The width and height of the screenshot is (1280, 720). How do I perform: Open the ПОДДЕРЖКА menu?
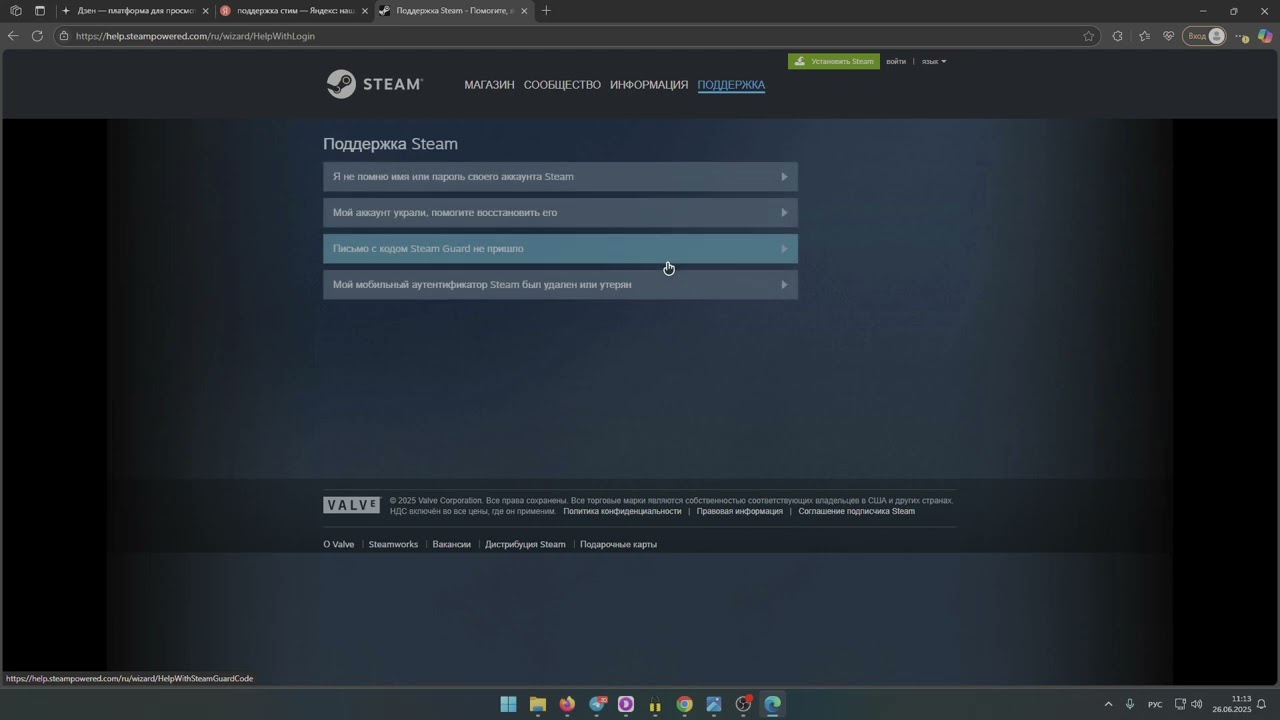pyautogui.click(x=731, y=85)
